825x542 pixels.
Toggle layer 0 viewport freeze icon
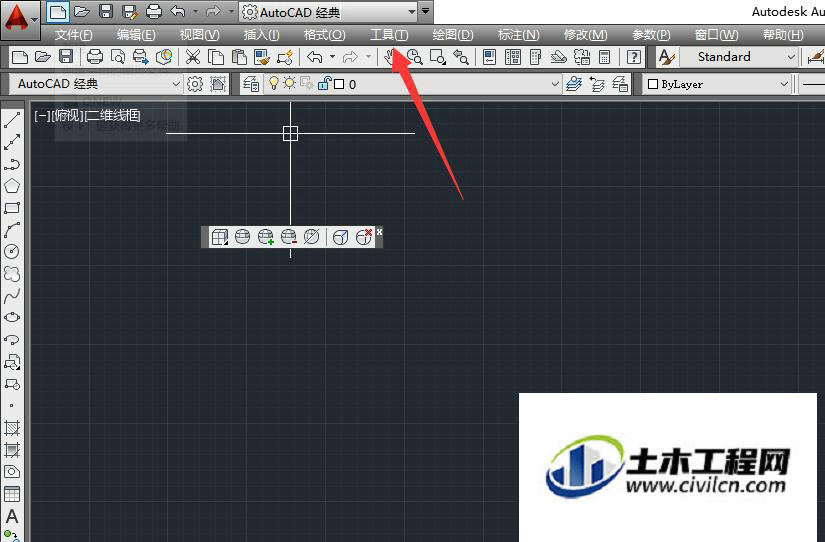tap(307, 84)
